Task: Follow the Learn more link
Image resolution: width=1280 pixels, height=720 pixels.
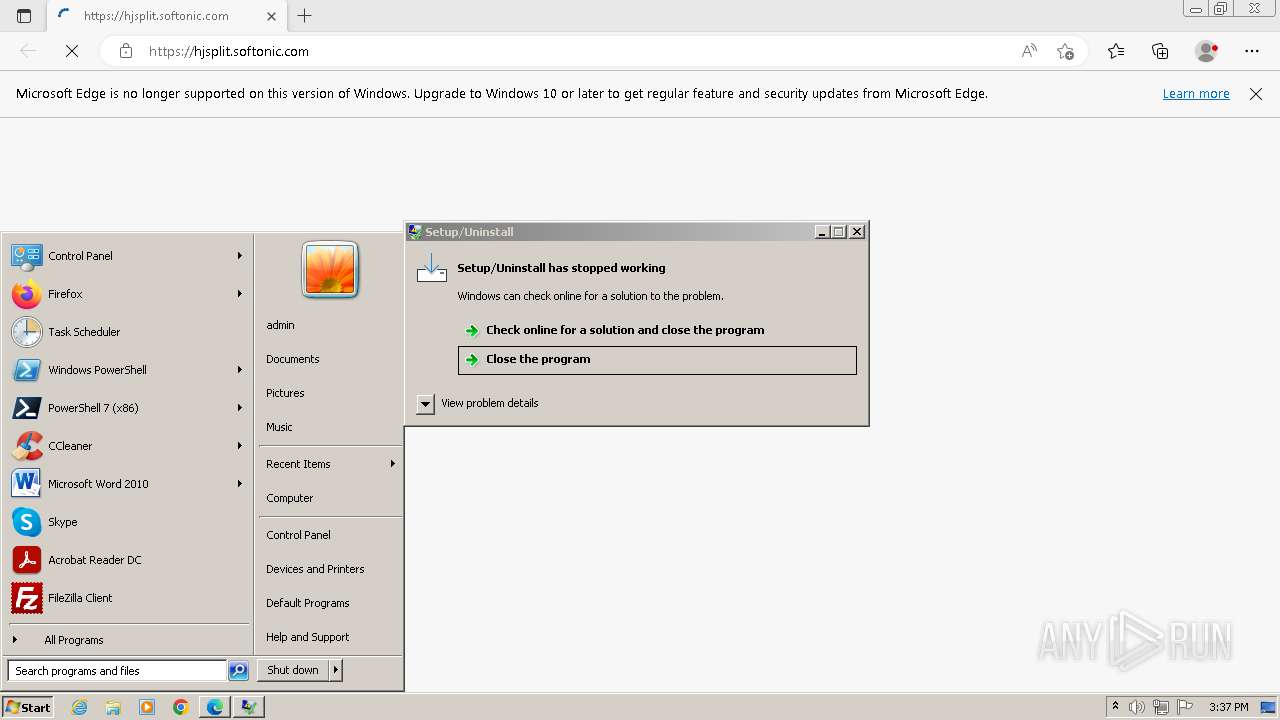Action: (1196, 94)
